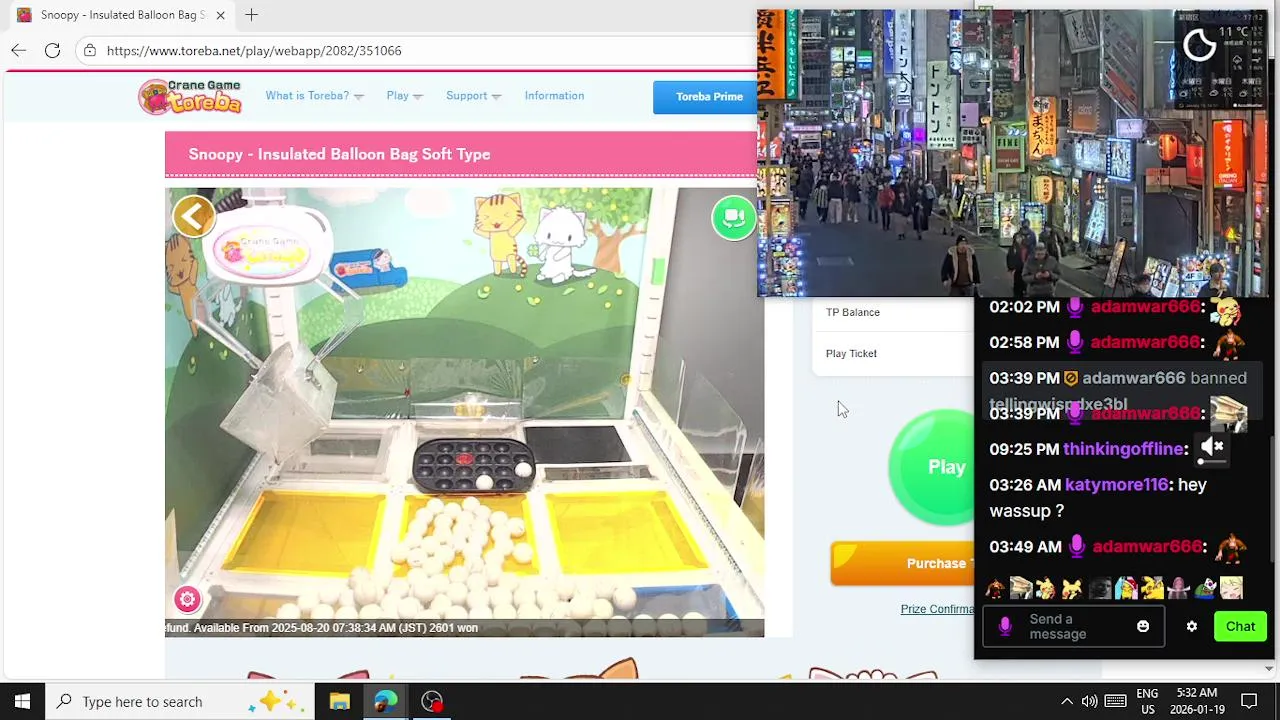Viewport: 1280px width, 720px height.
Task: Click the Play Ticket row
Action: (x=893, y=353)
